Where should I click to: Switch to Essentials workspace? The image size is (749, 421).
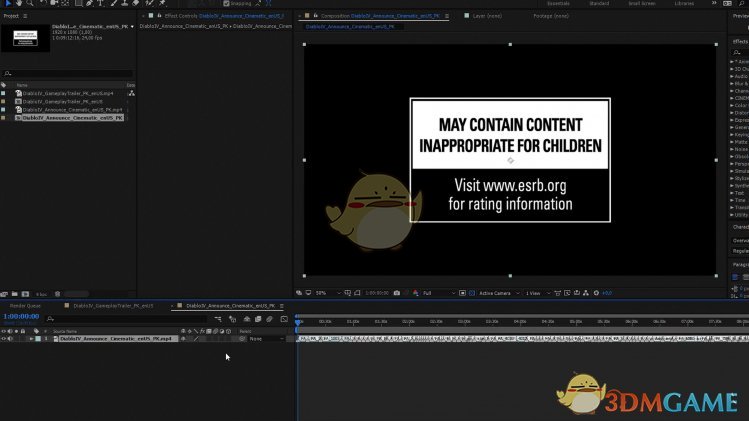(558, 3)
